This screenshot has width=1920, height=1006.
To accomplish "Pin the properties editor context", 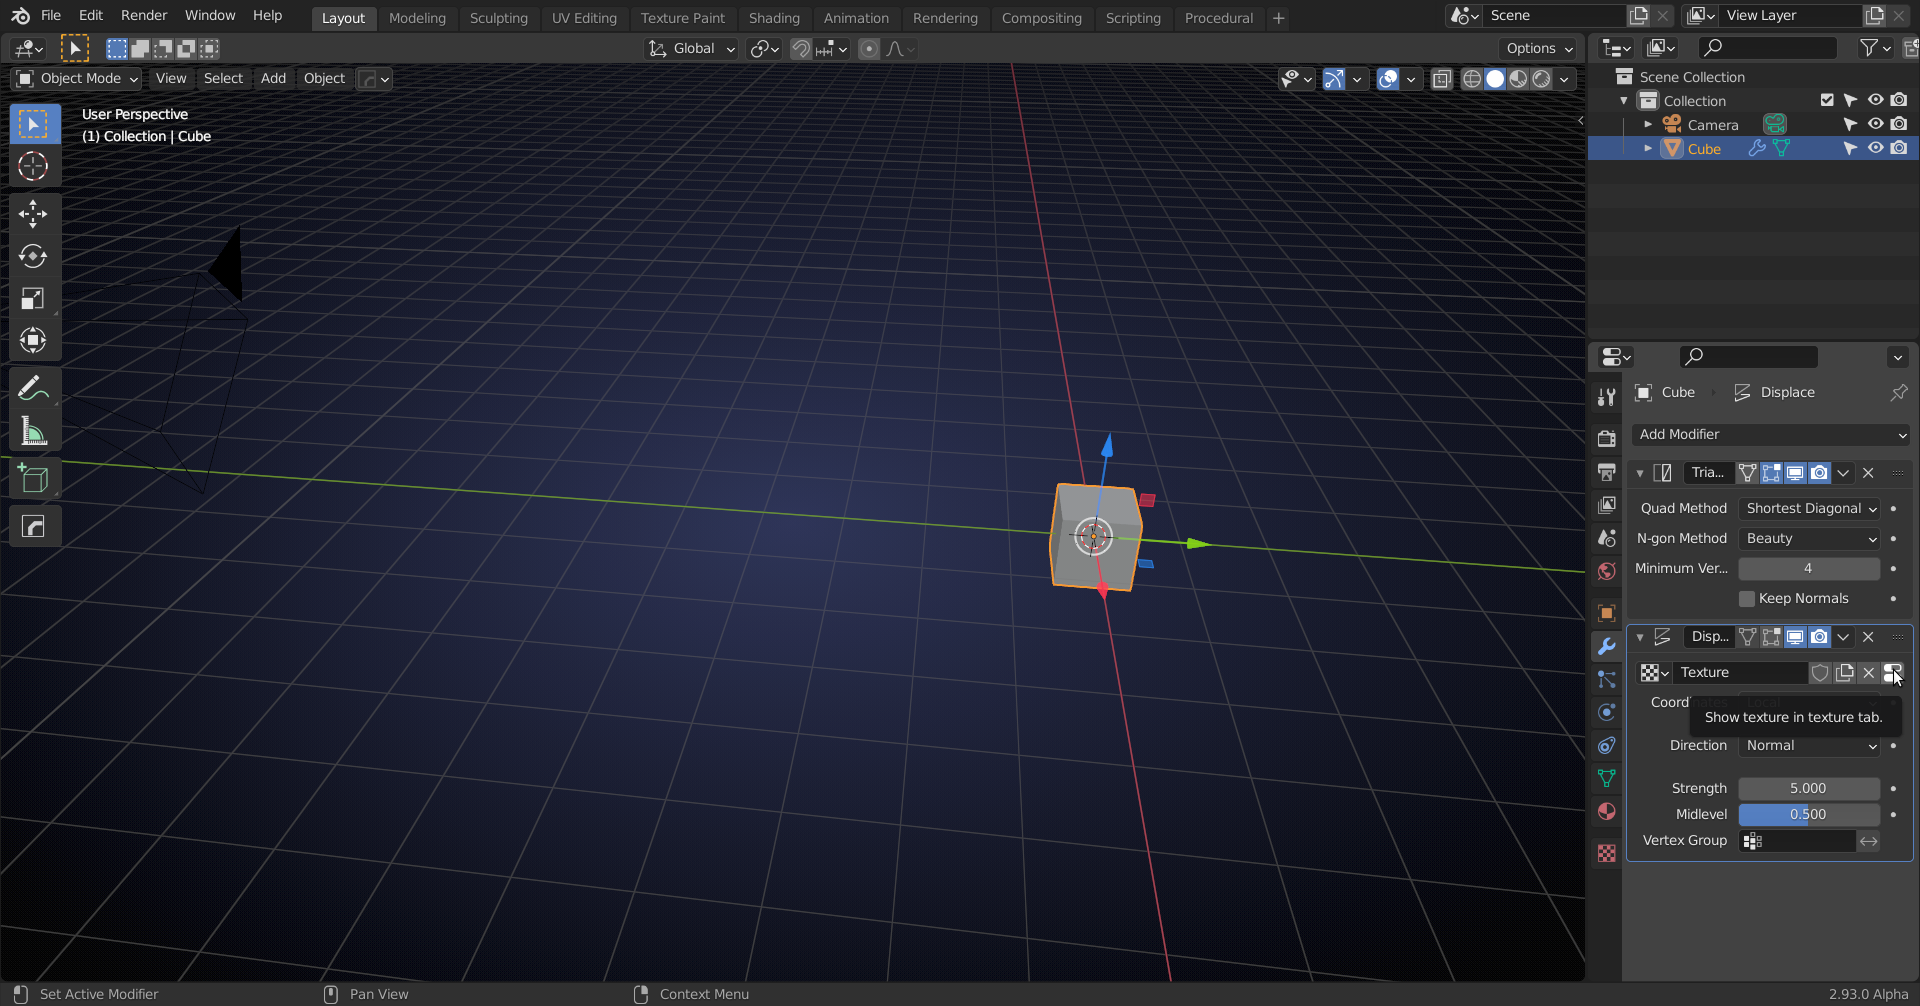I will tap(1898, 393).
